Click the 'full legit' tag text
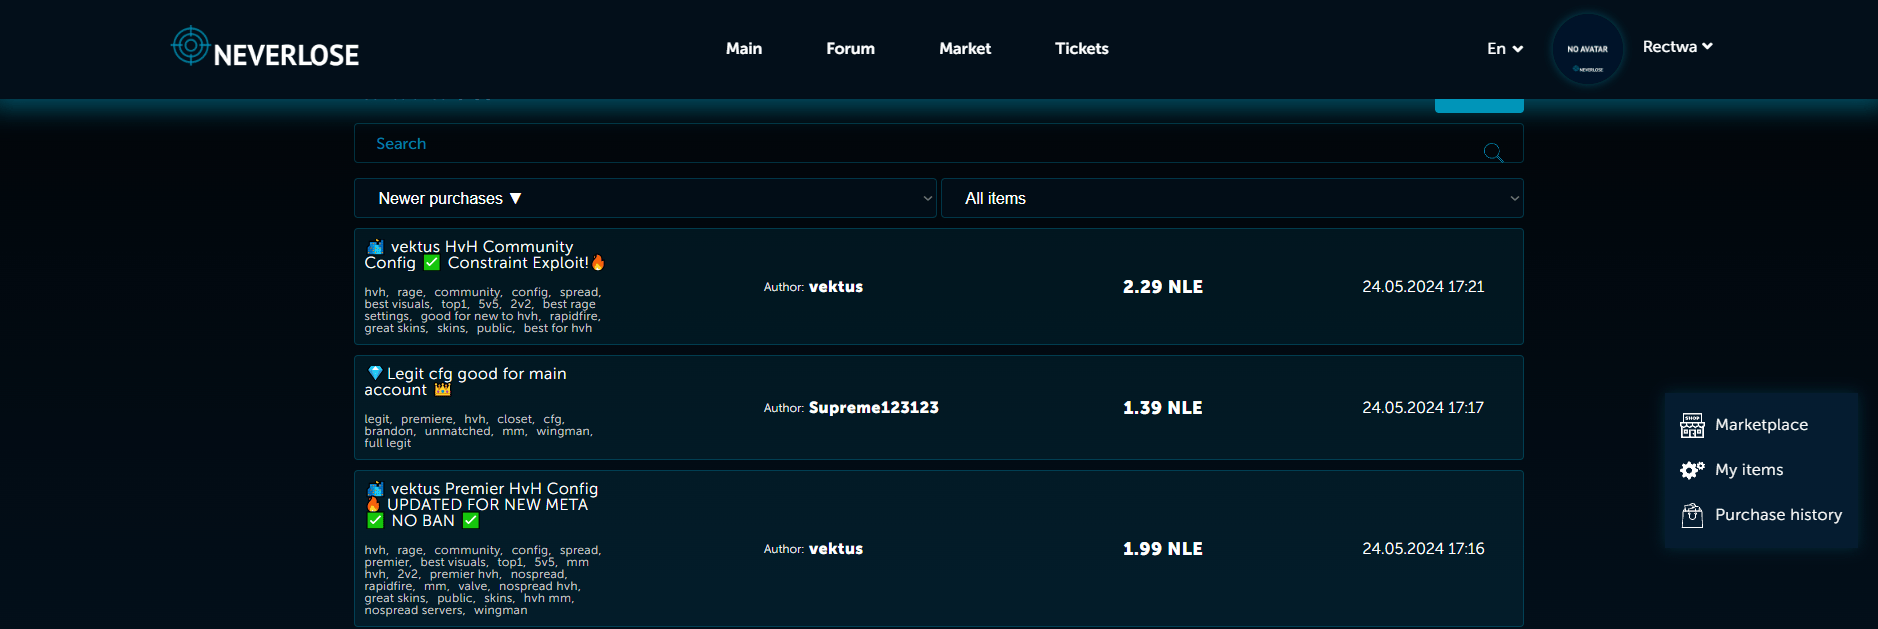 pyautogui.click(x=388, y=443)
